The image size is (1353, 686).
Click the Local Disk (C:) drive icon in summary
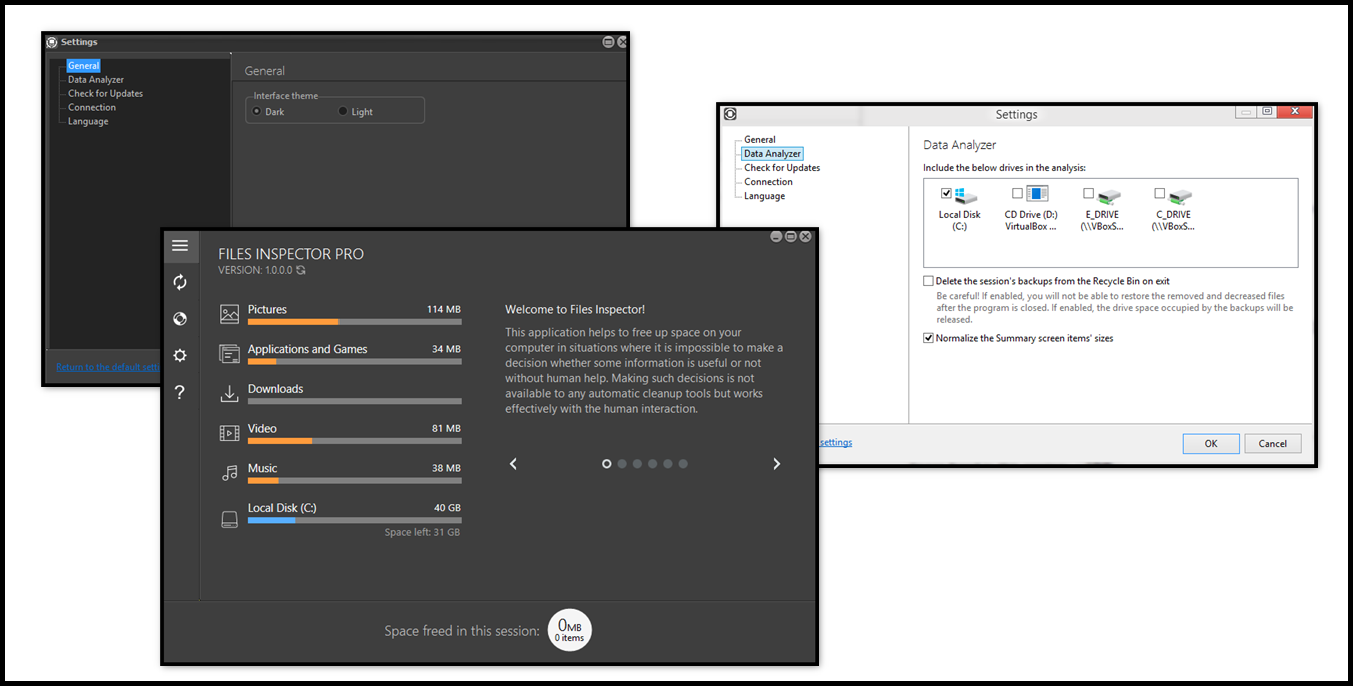pos(230,519)
